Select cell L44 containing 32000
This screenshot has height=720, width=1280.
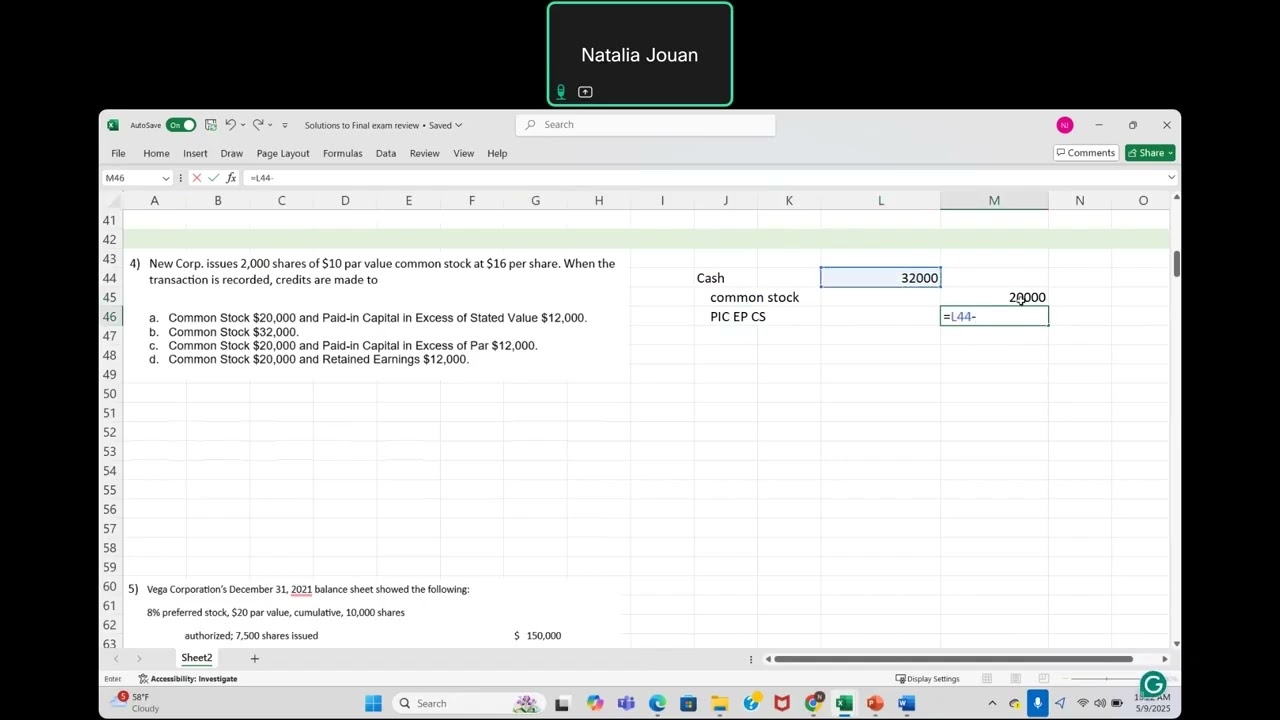(x=881, y=278)
